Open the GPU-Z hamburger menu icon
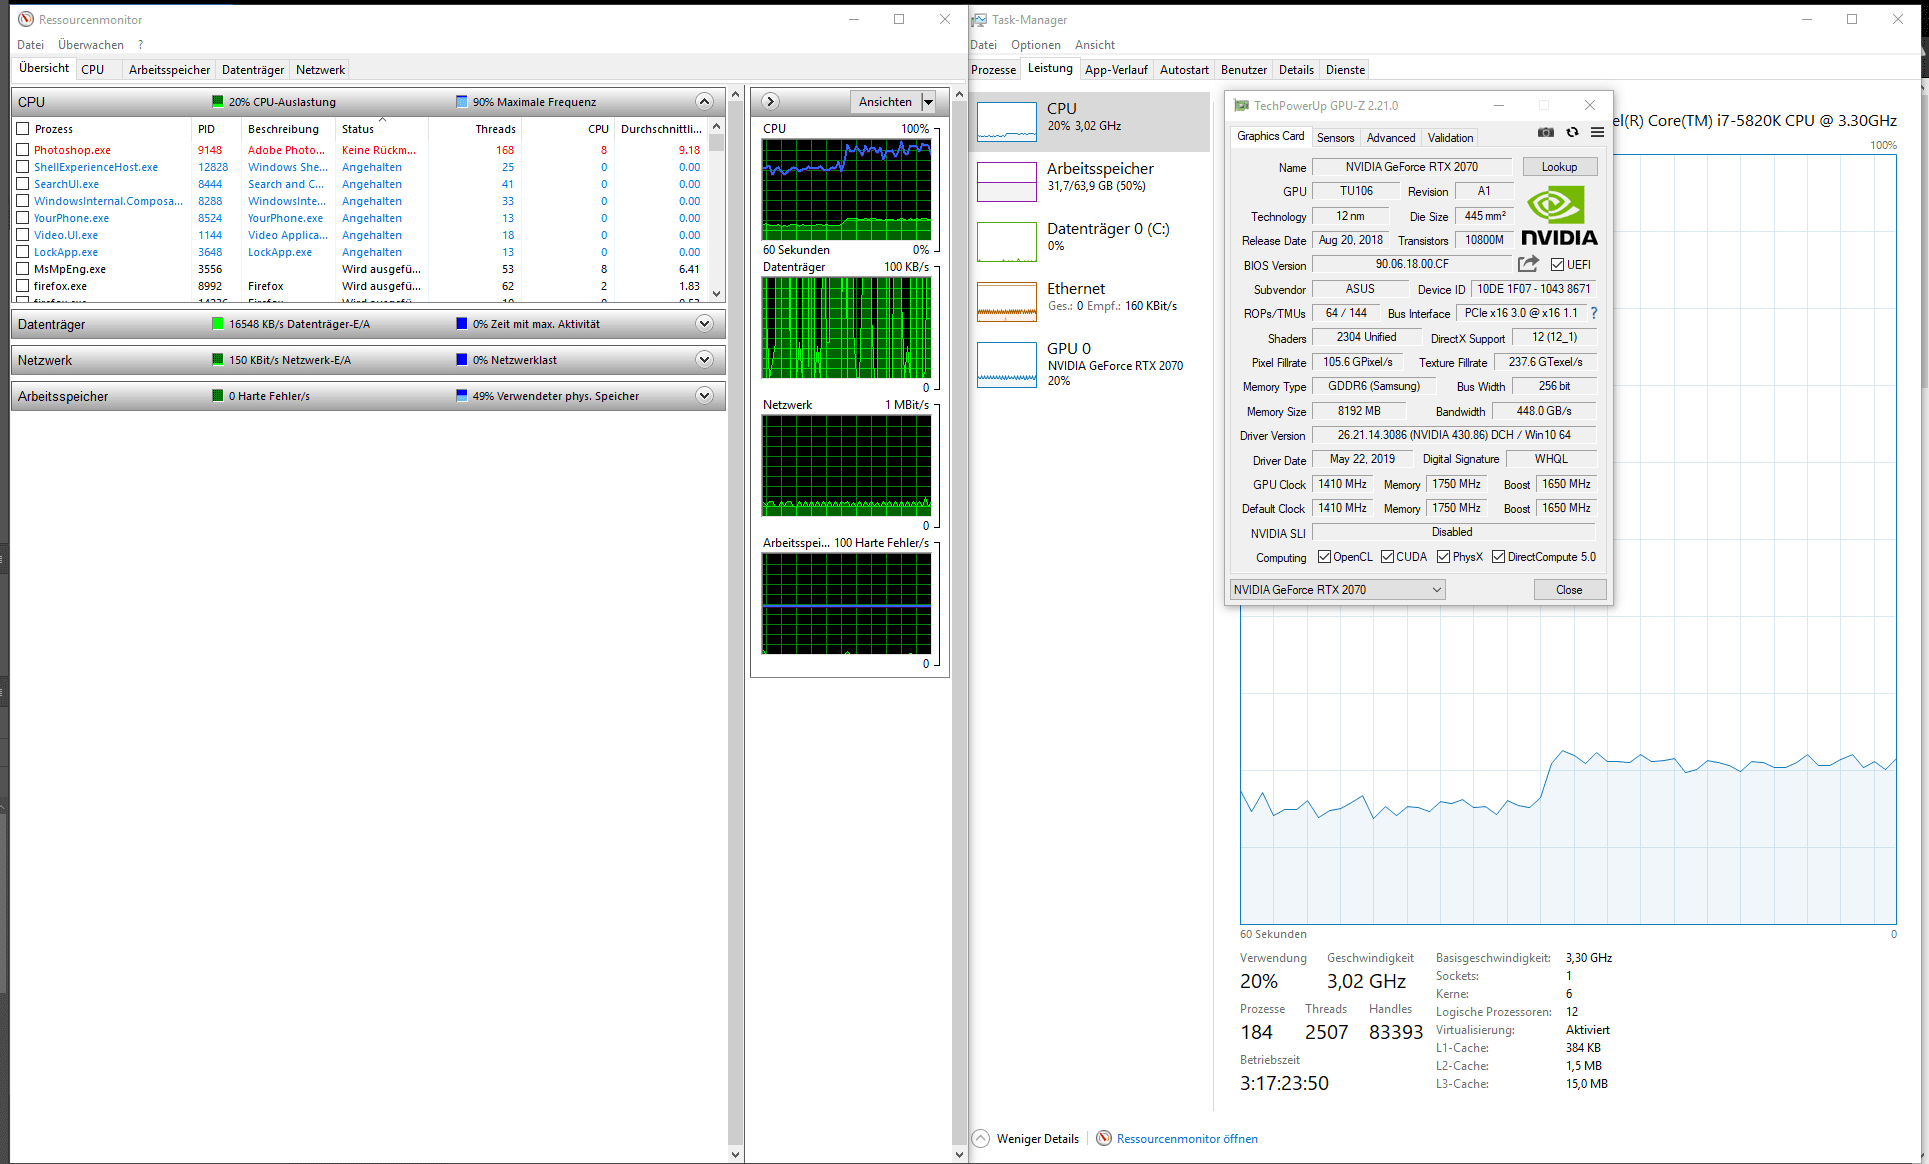This screenshot has height=1164, width=1929. click(1597, 132)
